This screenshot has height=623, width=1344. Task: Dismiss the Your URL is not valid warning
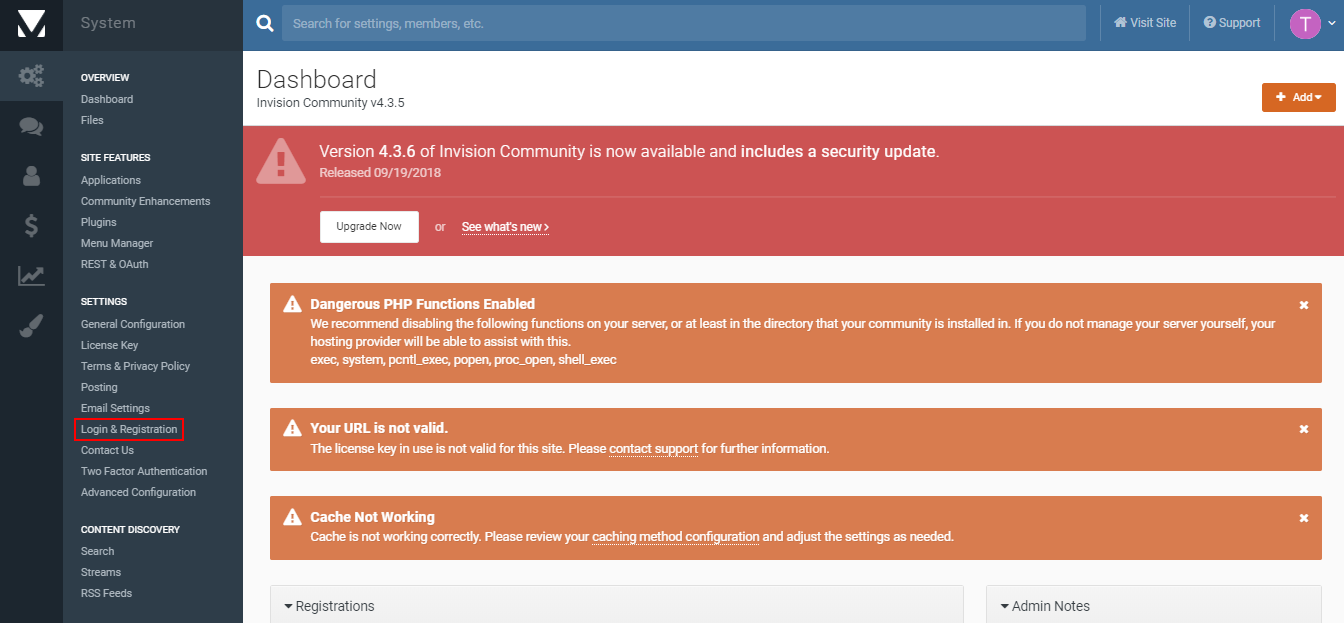(1303, 429)
